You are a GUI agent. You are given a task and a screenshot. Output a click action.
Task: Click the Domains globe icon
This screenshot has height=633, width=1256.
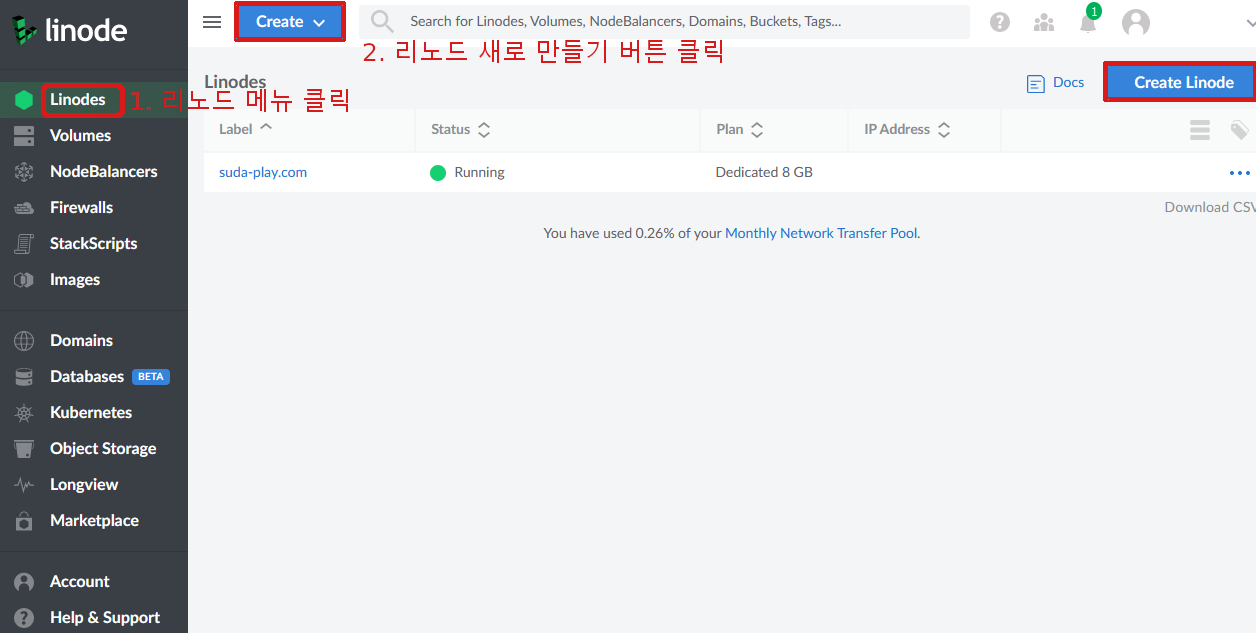(24, 341)
